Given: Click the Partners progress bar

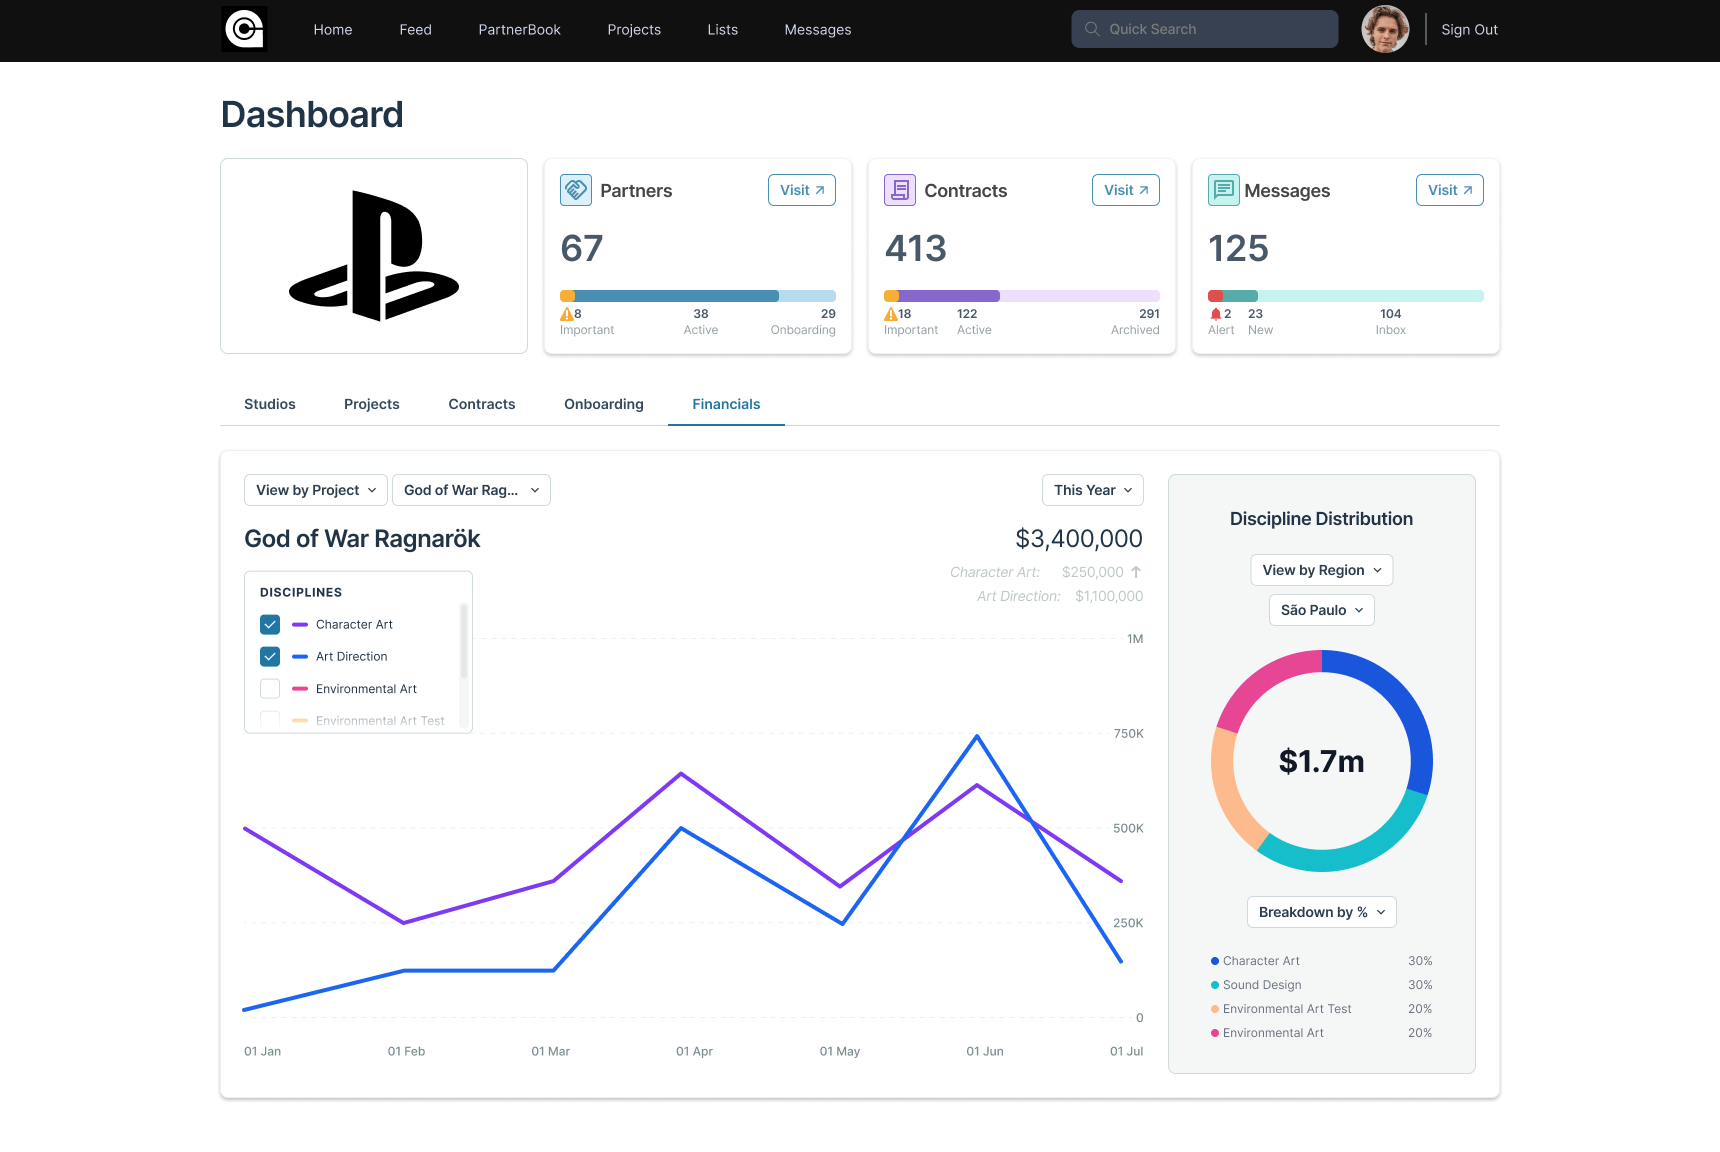Looking at the screenshot, I should click(x=698, y=296).
